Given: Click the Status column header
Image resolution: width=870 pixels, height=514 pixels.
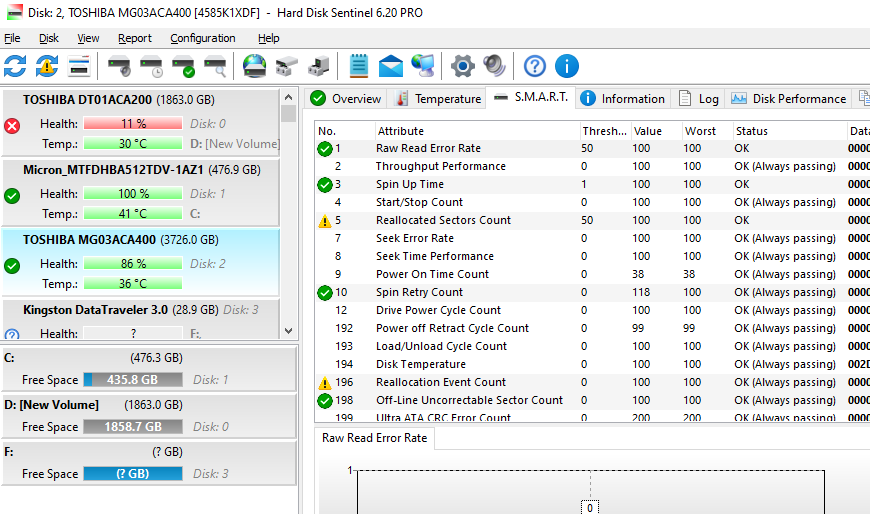Looking at the screenshot, I should click(751, 131).
